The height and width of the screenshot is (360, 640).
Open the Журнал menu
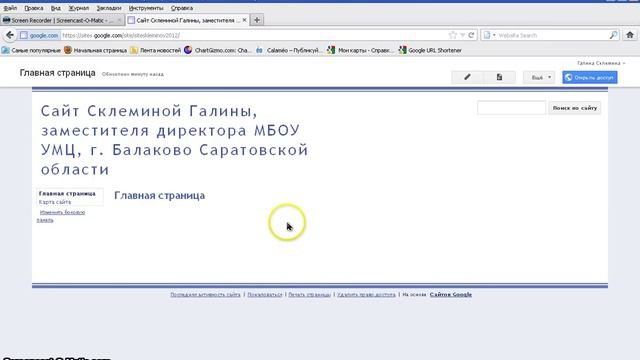78,8
